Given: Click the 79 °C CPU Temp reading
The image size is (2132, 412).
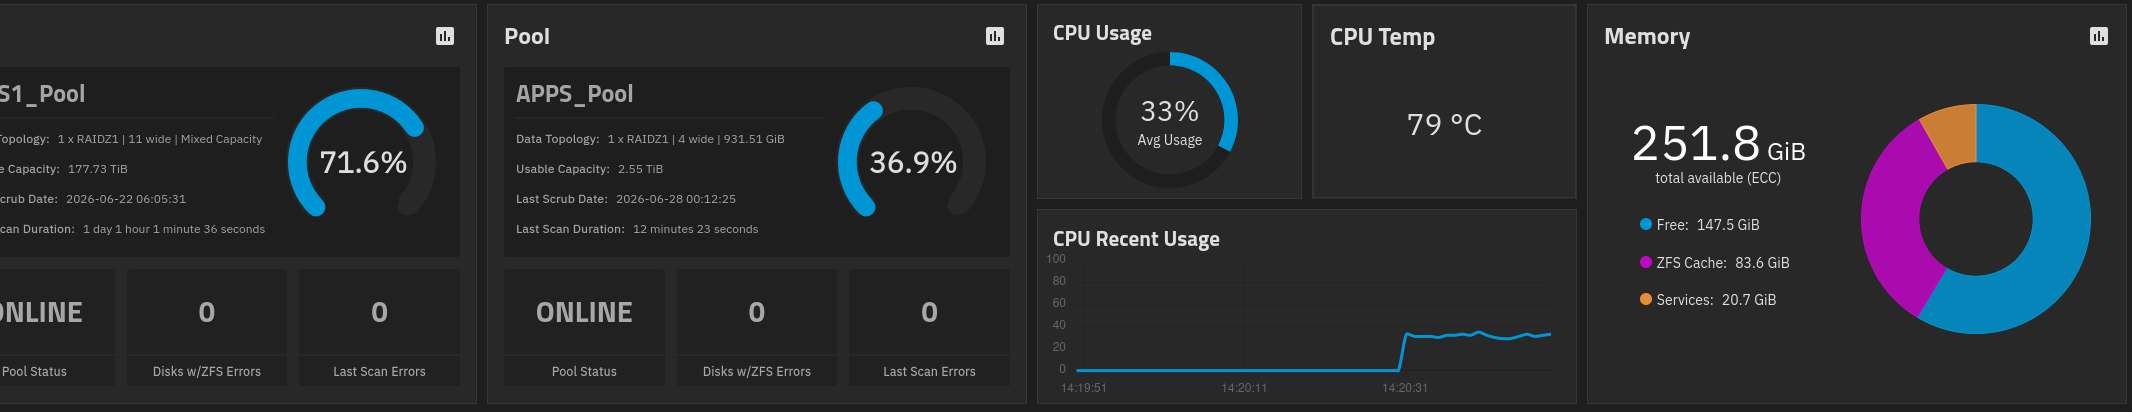Looking at the screenshot, I should (x=1444, y=124).
